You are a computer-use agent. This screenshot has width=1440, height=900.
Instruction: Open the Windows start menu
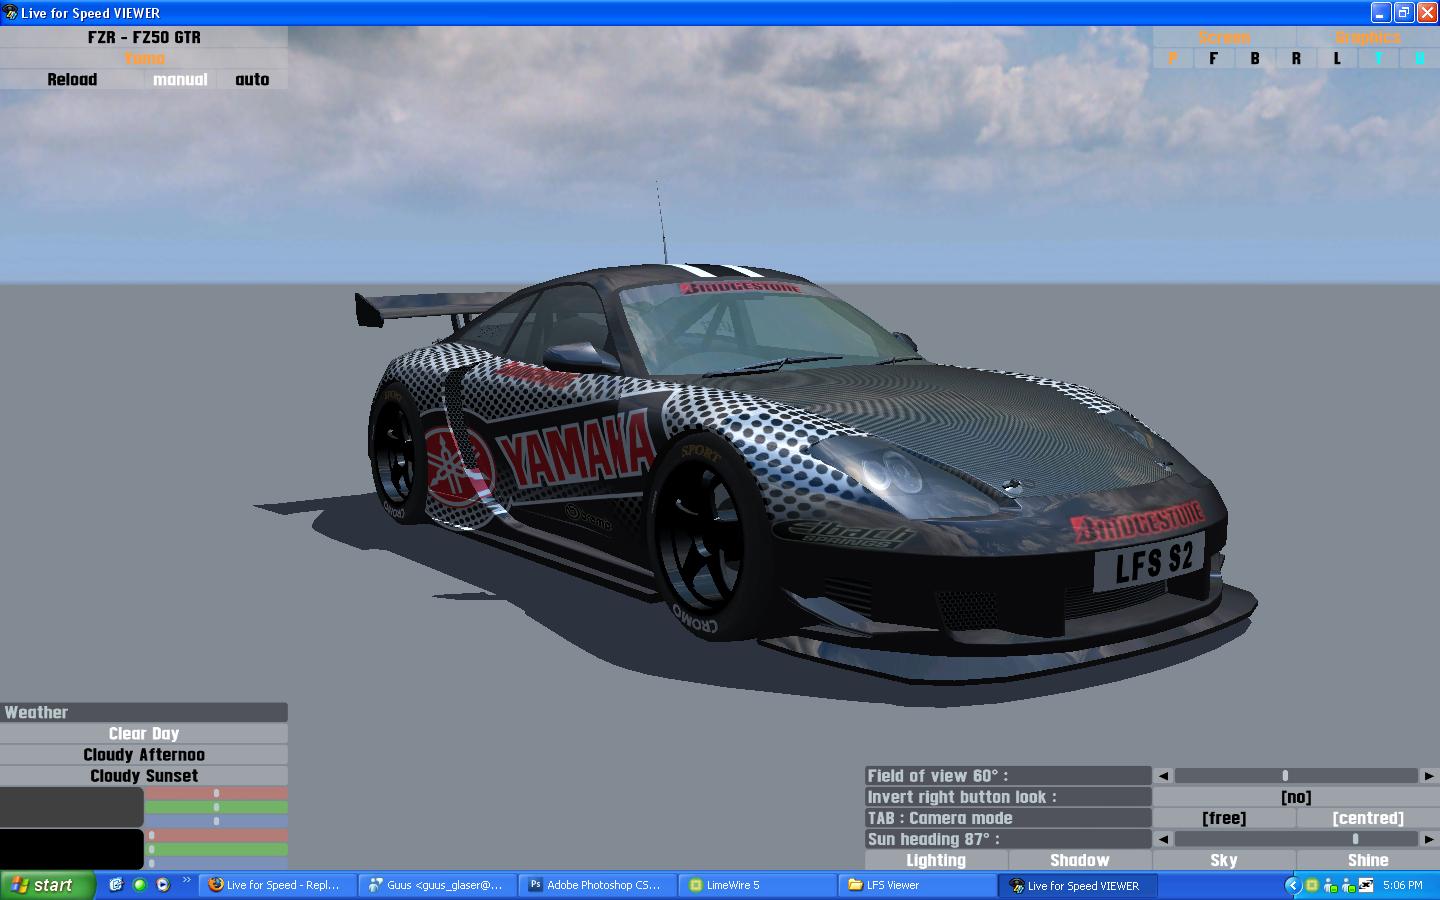click(x=48, y=885)
